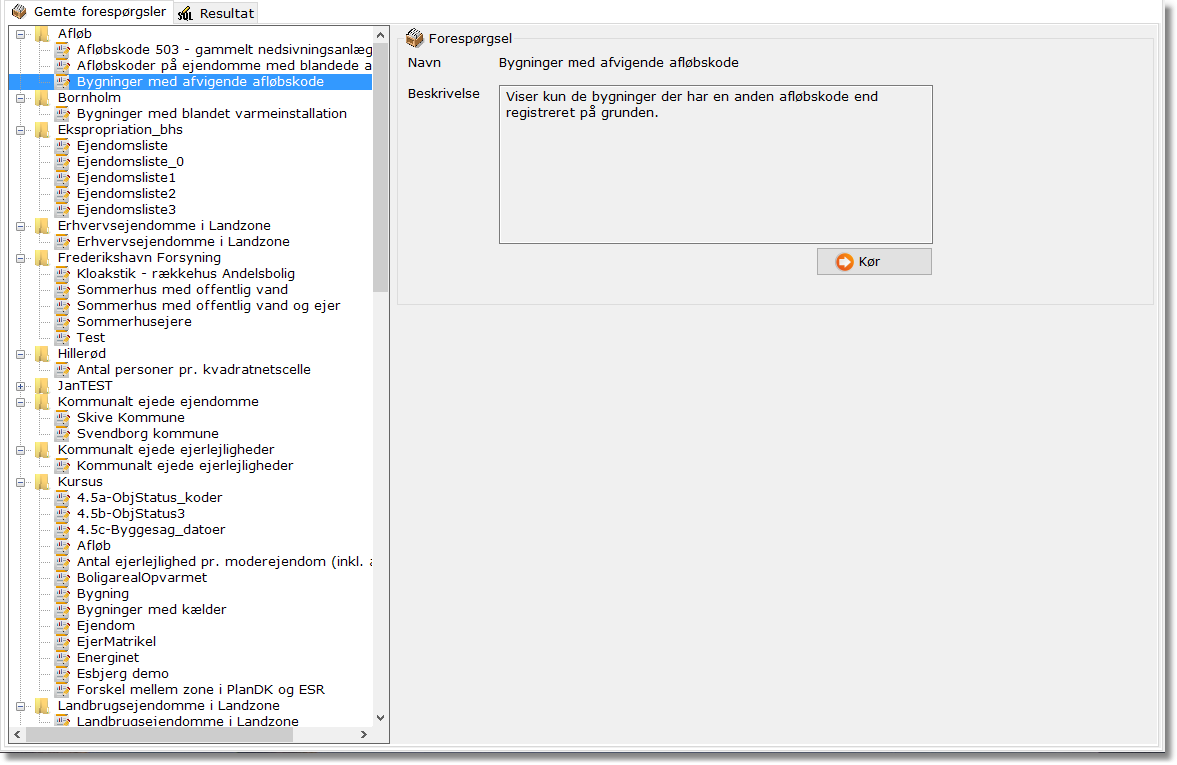Click the tree's vertical scrollbar down arrow
Screen dimensions: 1177x765
pos(380,717)
